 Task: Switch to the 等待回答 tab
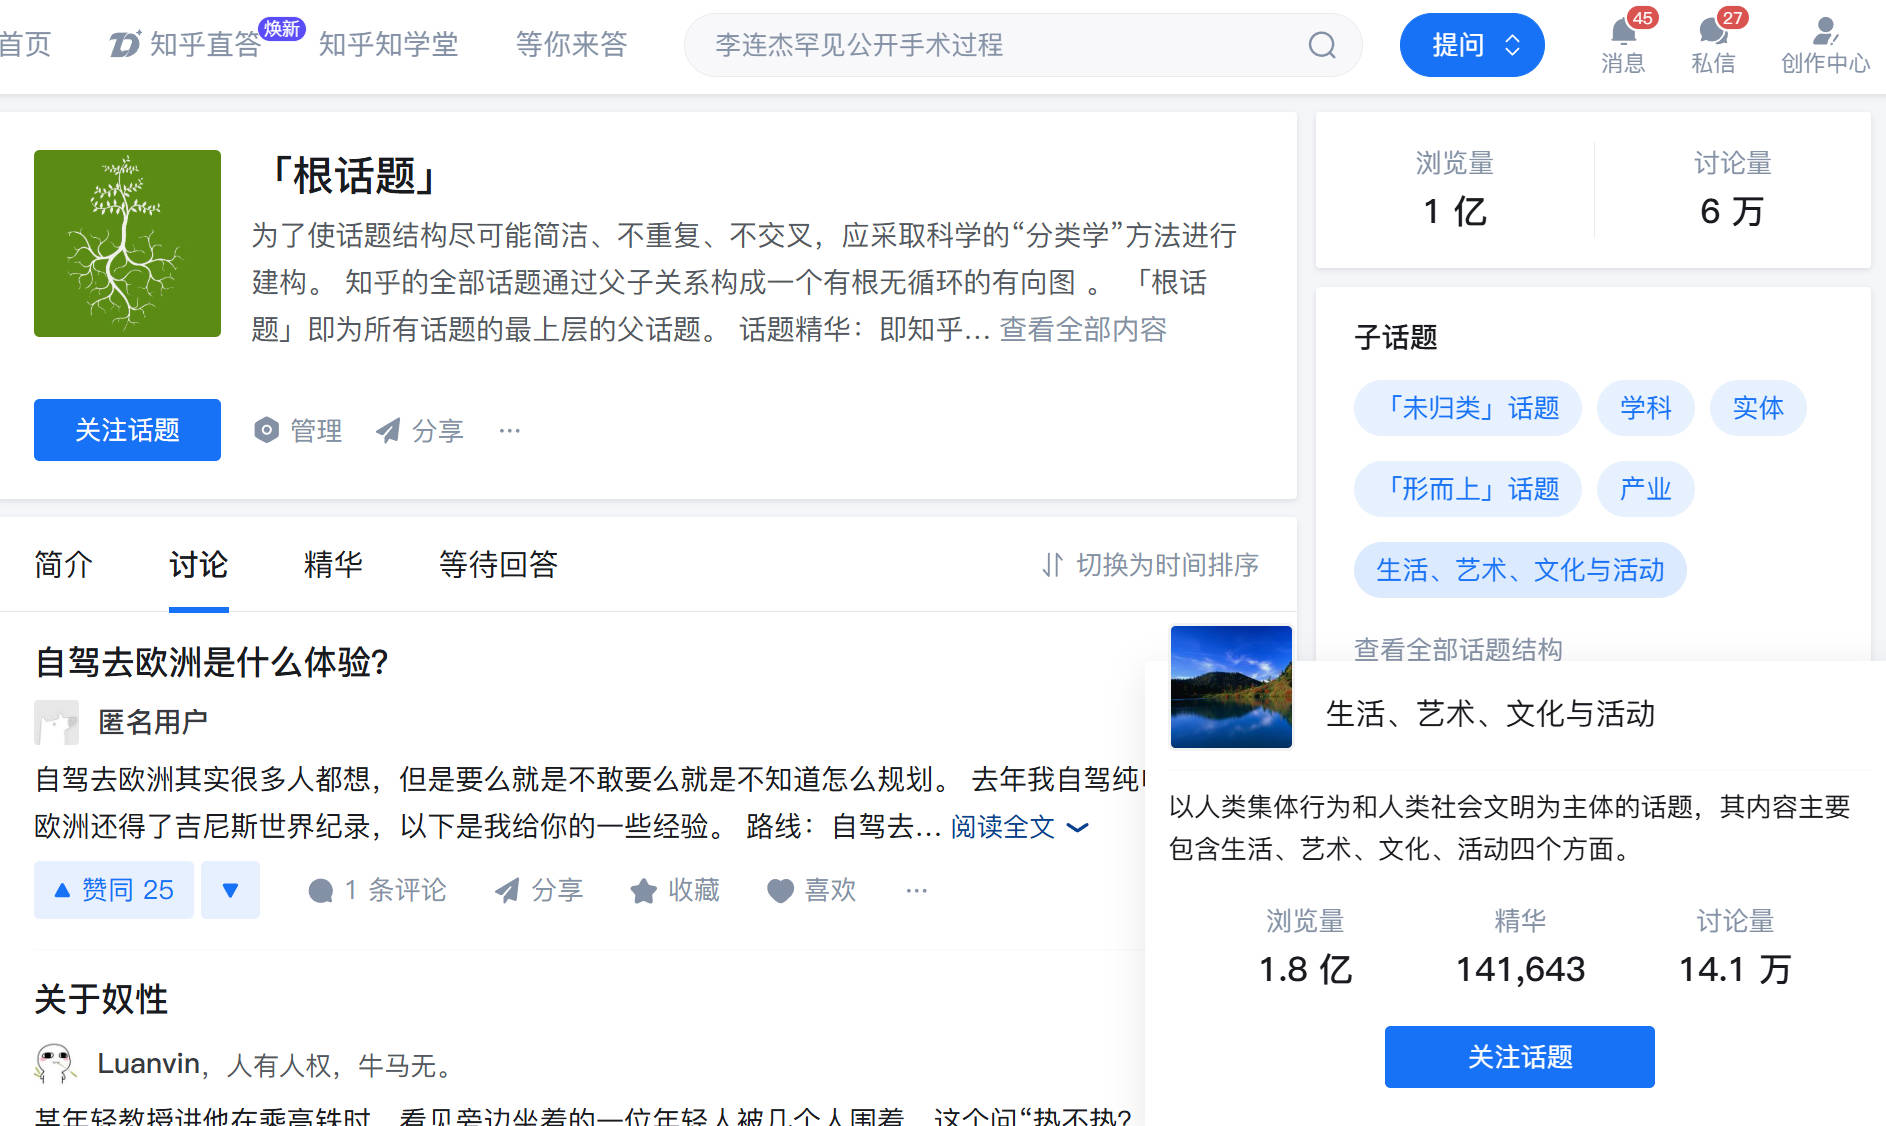[x=497, y=565]
